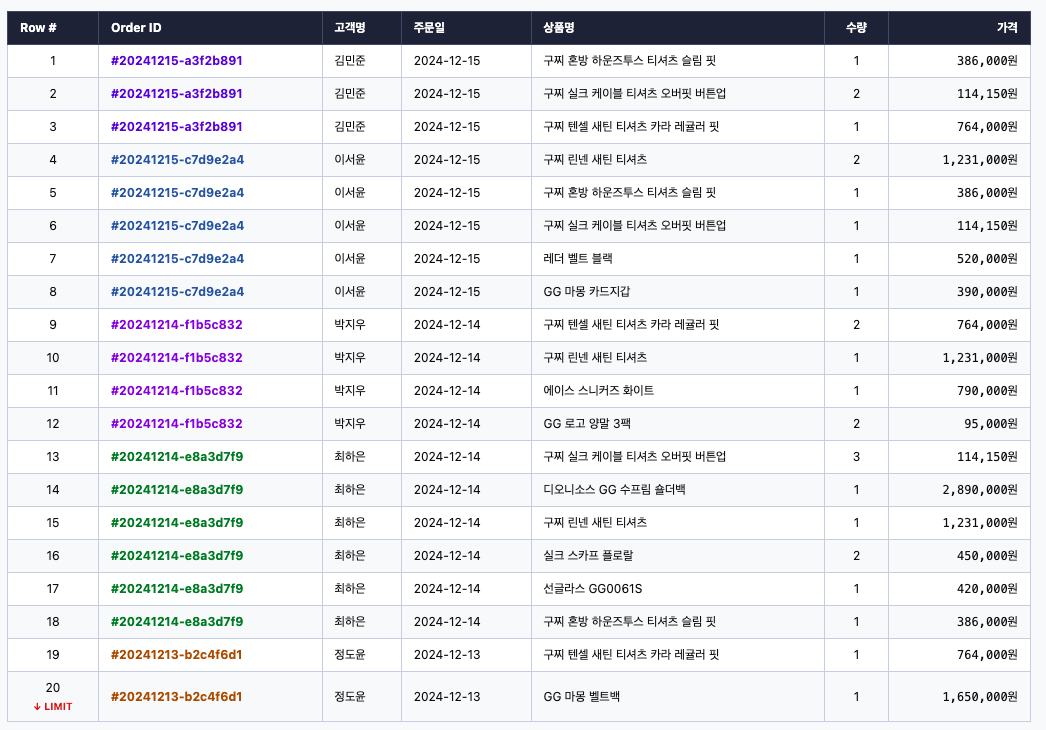
Task: Open order #20241214-e8a3d7f9 in row 13
Action: (x=177, y=456)
